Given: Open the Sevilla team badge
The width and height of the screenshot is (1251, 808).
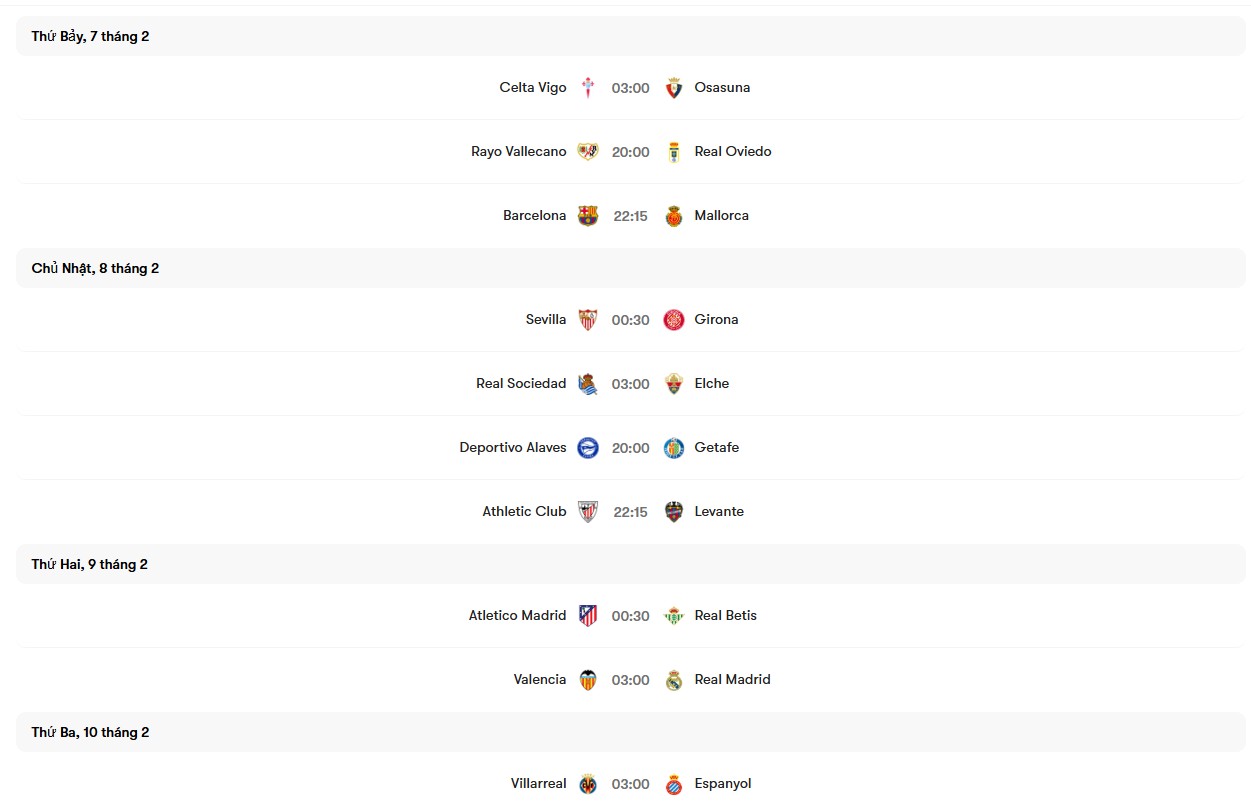Looking at the screenshot, I should [588, 319].
